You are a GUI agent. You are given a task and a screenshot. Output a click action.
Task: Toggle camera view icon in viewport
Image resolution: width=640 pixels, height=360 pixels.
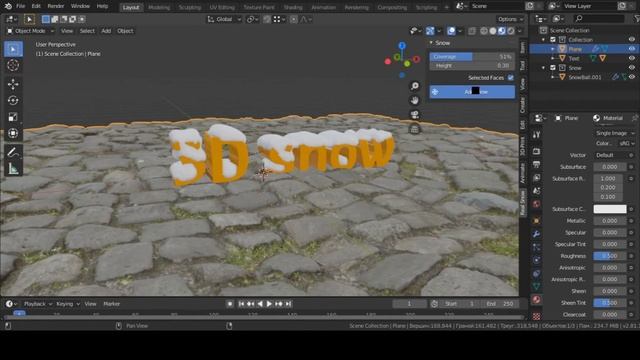click(x=415, y=115)
